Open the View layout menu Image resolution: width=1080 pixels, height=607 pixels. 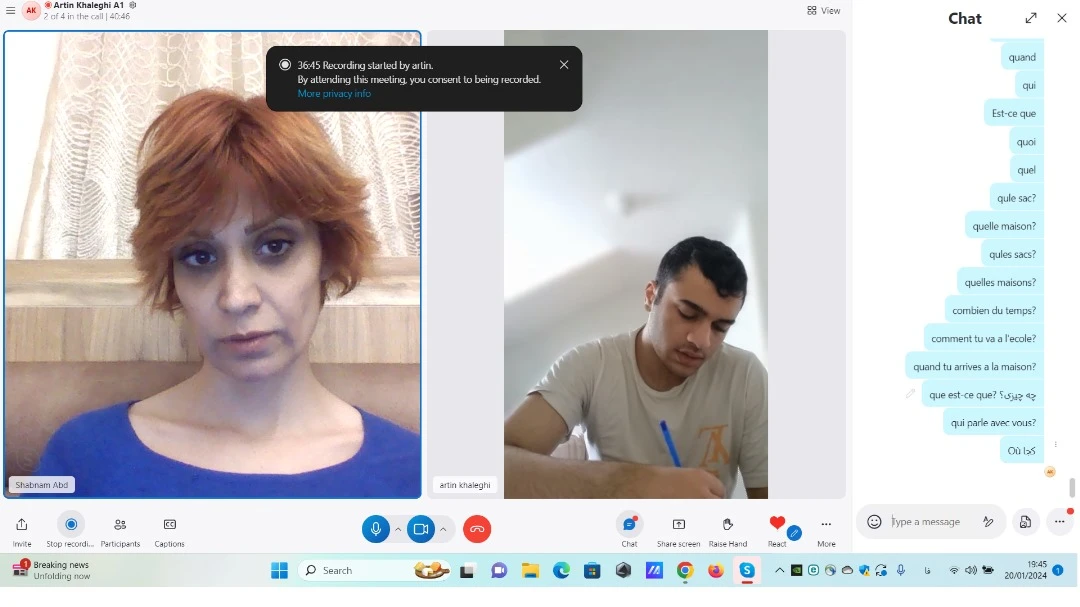tap(824, 10)
